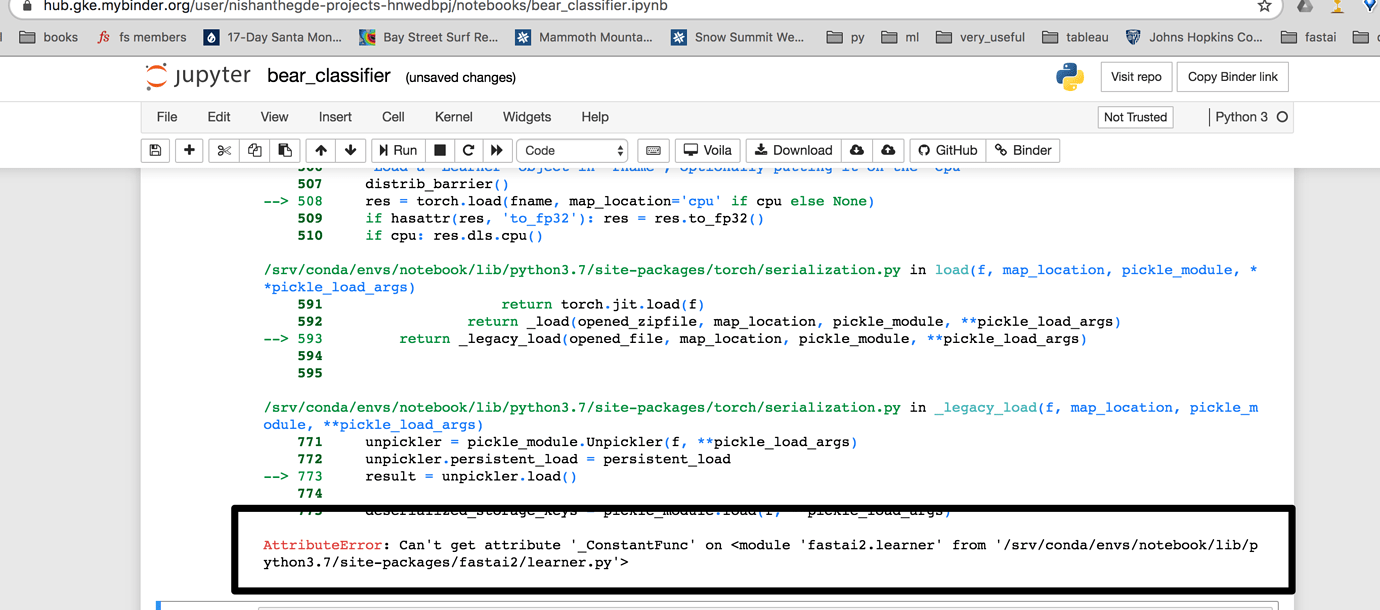
Task: Open the Kernel menu
Action: pyautogui.click(x=453, y=117)
